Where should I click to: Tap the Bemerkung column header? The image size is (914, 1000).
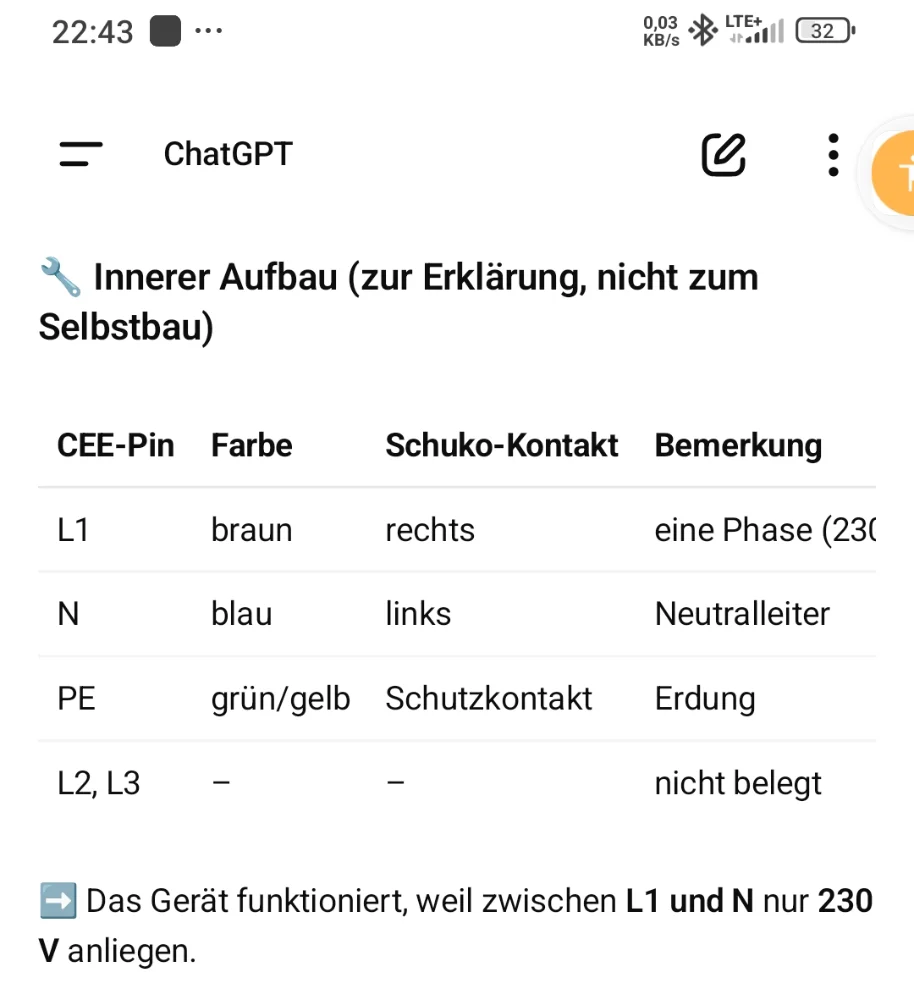(x=738, y=445)
